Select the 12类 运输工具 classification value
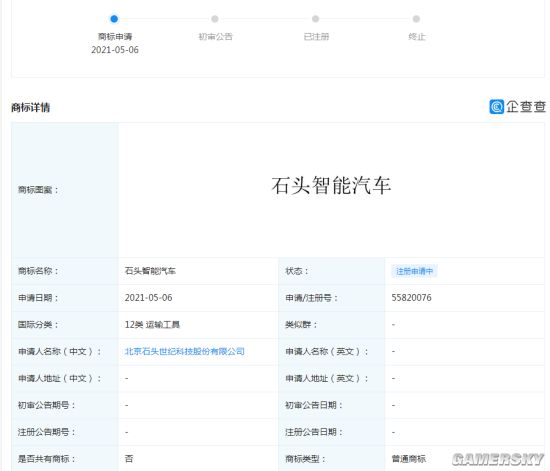The width and height of the screenshot is (550, 471). coord(152,324)
